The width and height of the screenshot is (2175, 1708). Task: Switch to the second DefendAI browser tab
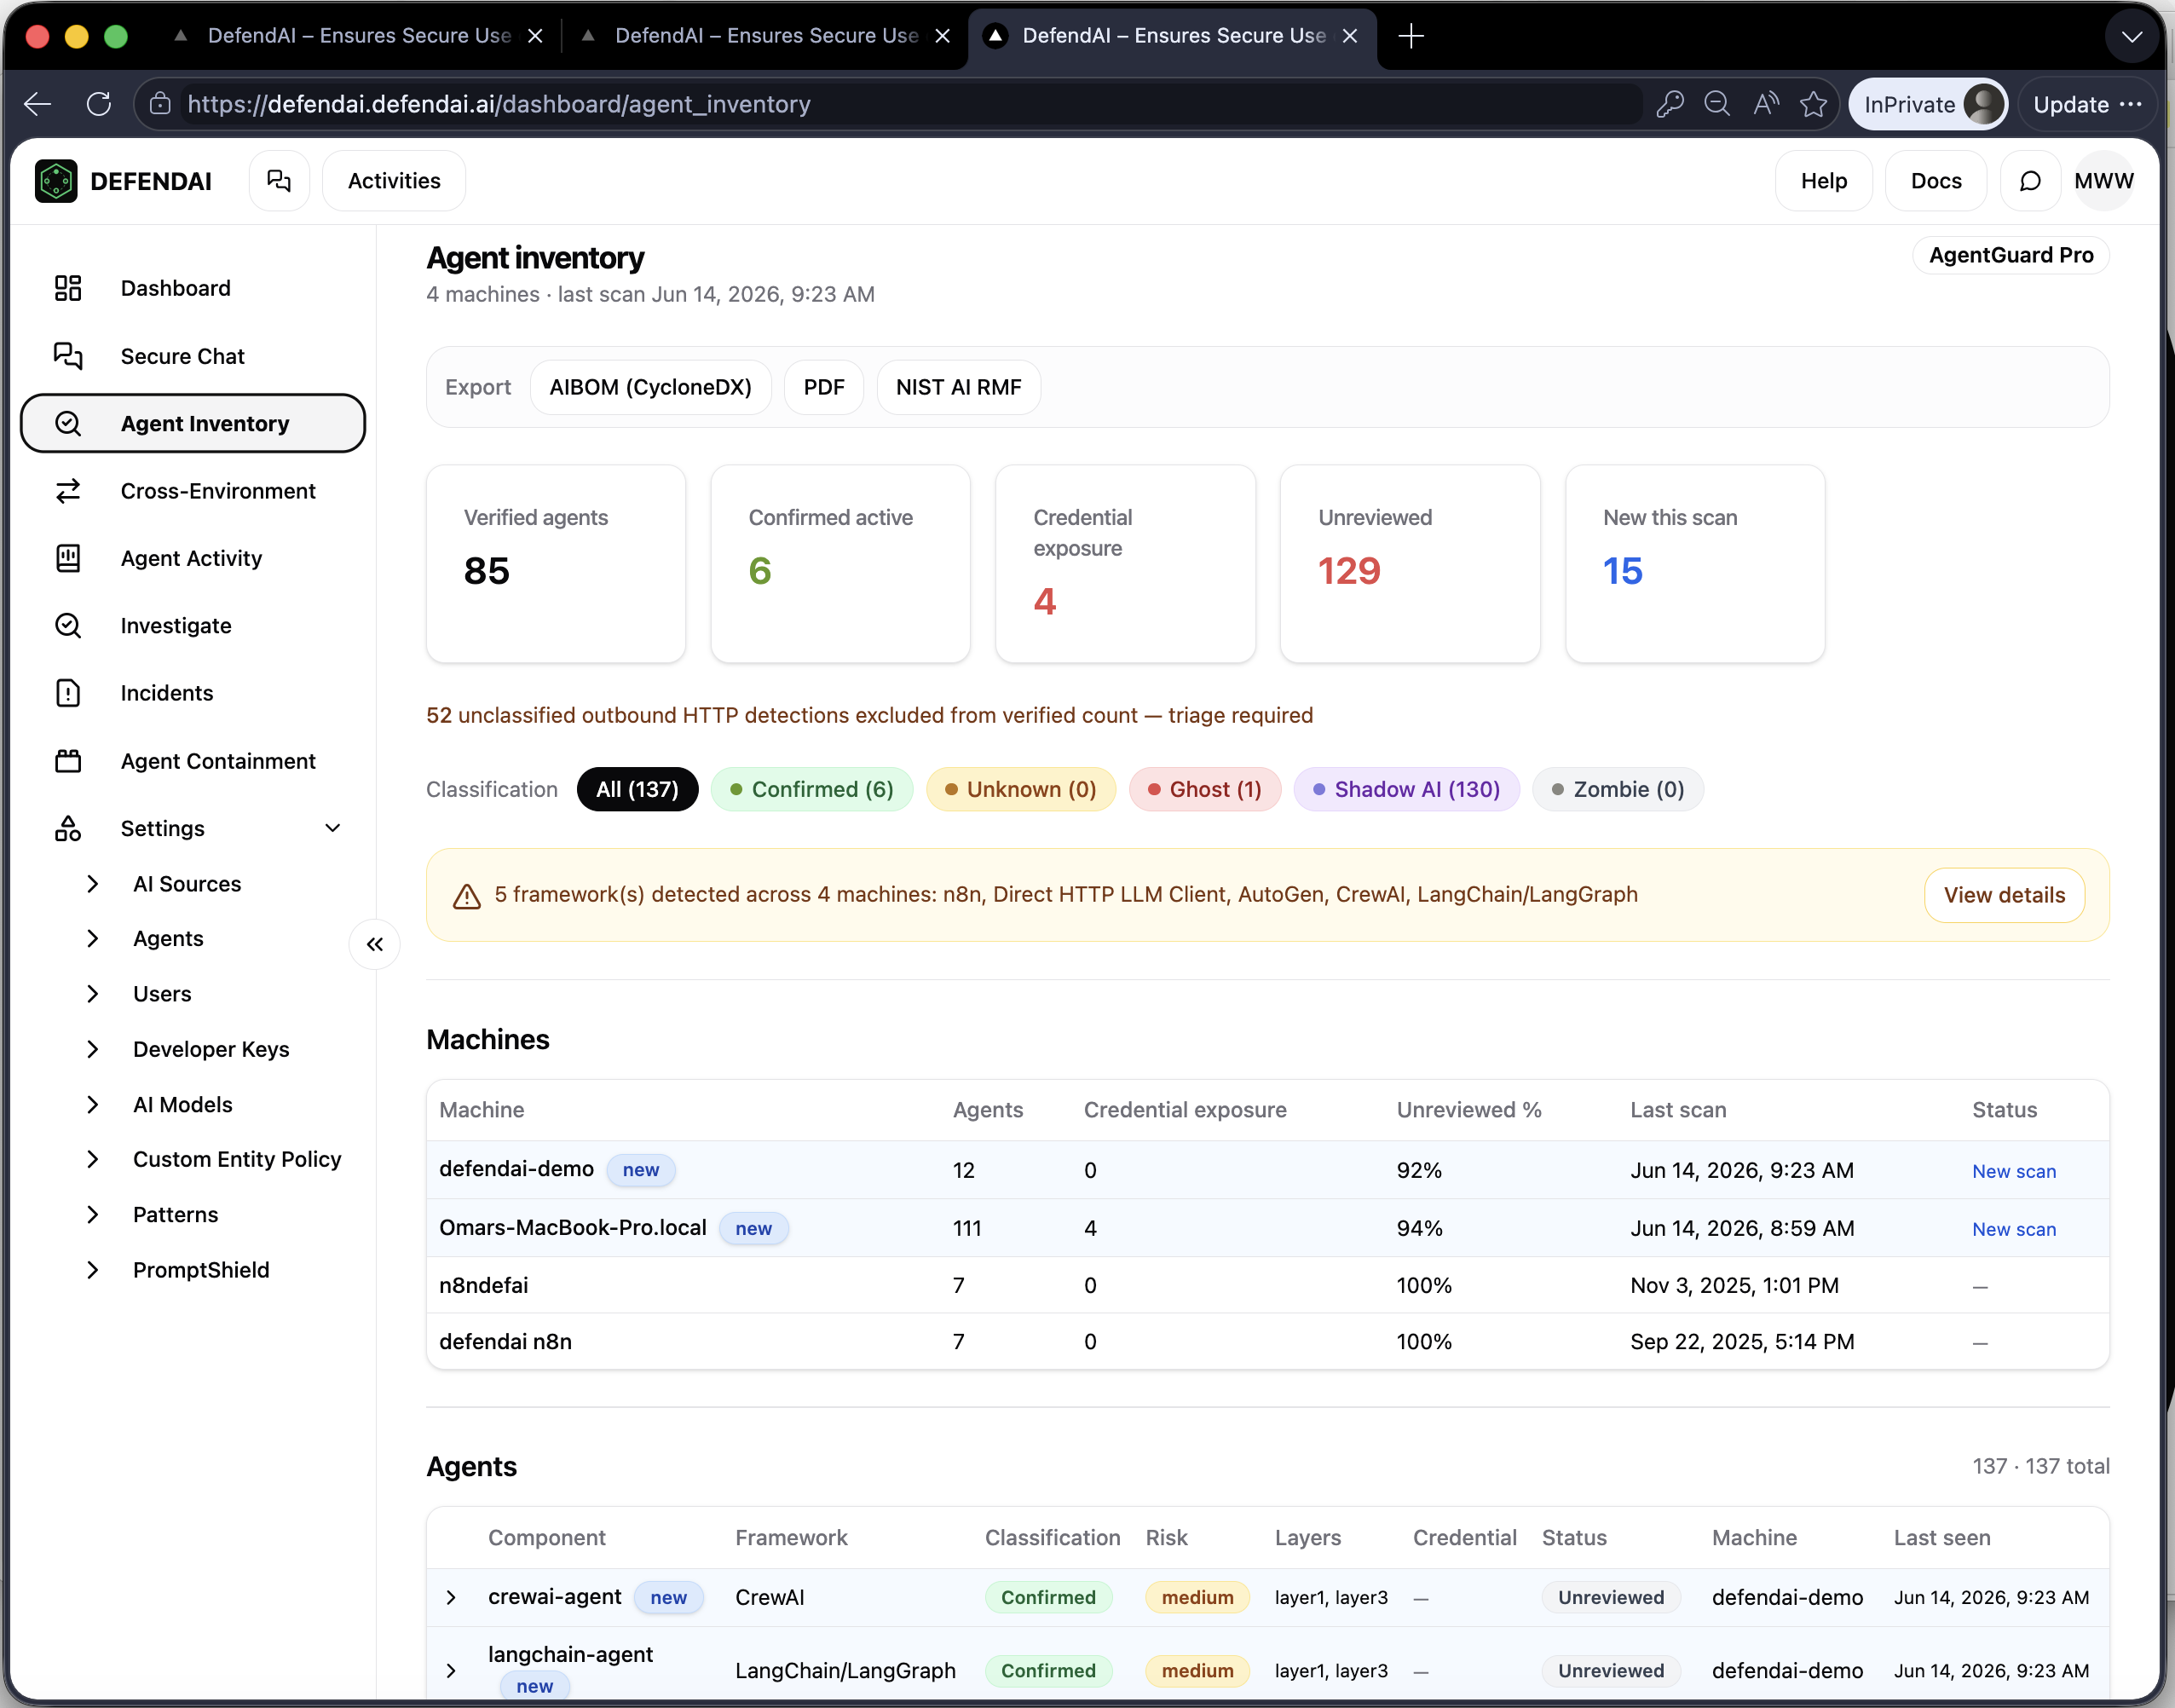(x=765, y=36)
